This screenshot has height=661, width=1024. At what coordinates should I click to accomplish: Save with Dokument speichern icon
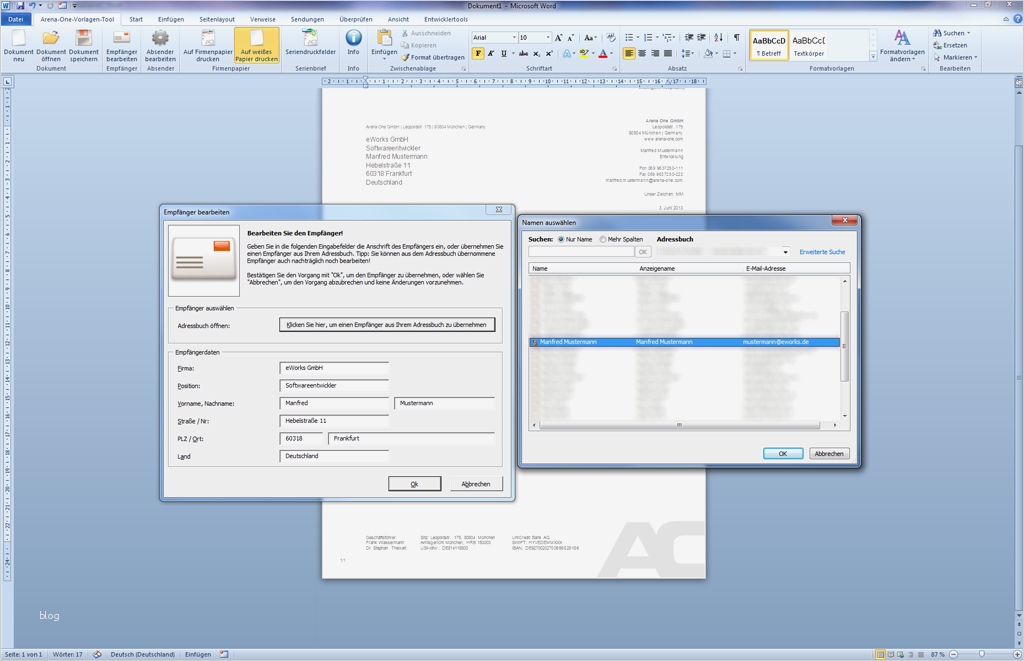pyautogui.click(x=84, y=45)
